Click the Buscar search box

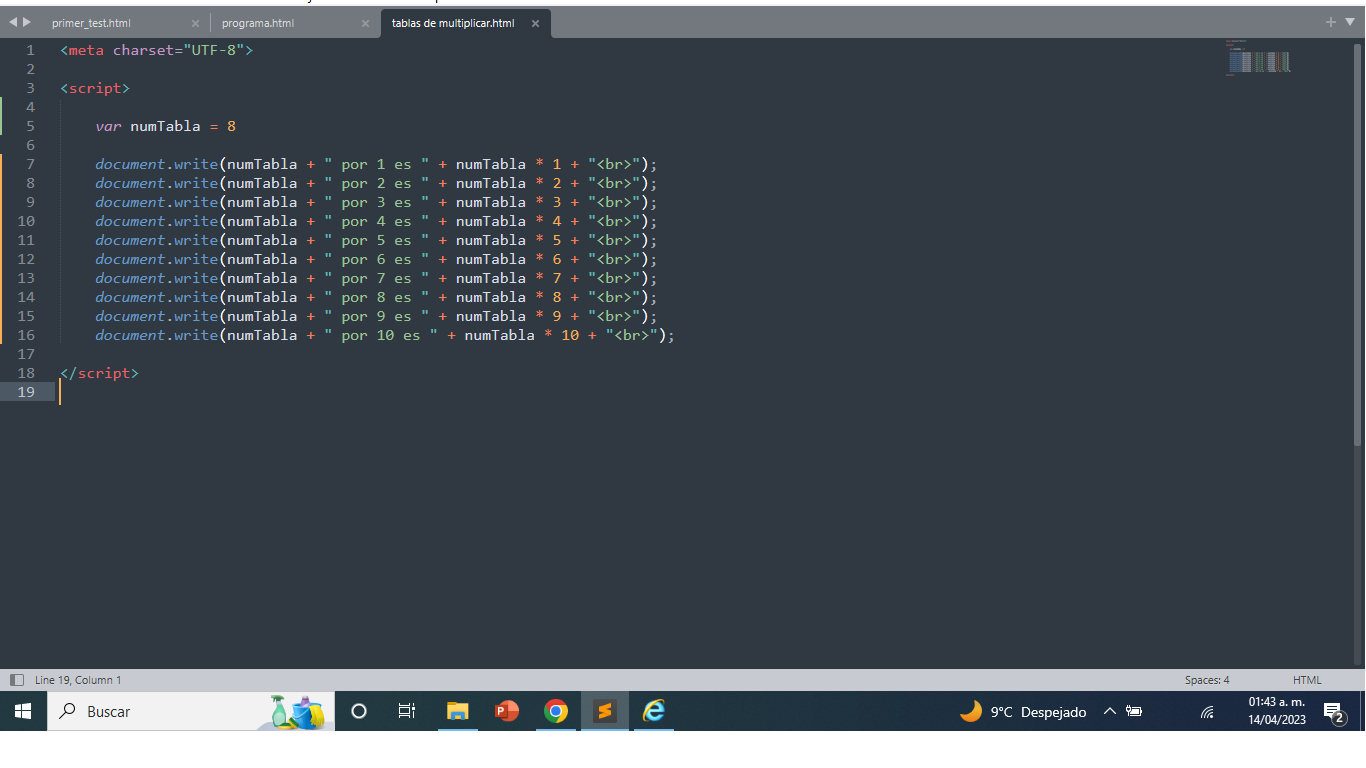(190, 711)
